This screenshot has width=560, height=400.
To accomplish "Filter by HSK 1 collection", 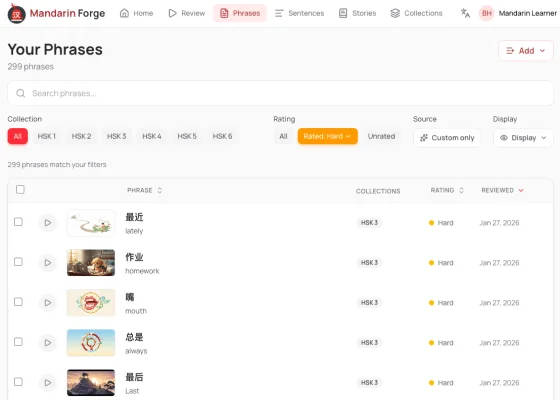I will [47, 136].
